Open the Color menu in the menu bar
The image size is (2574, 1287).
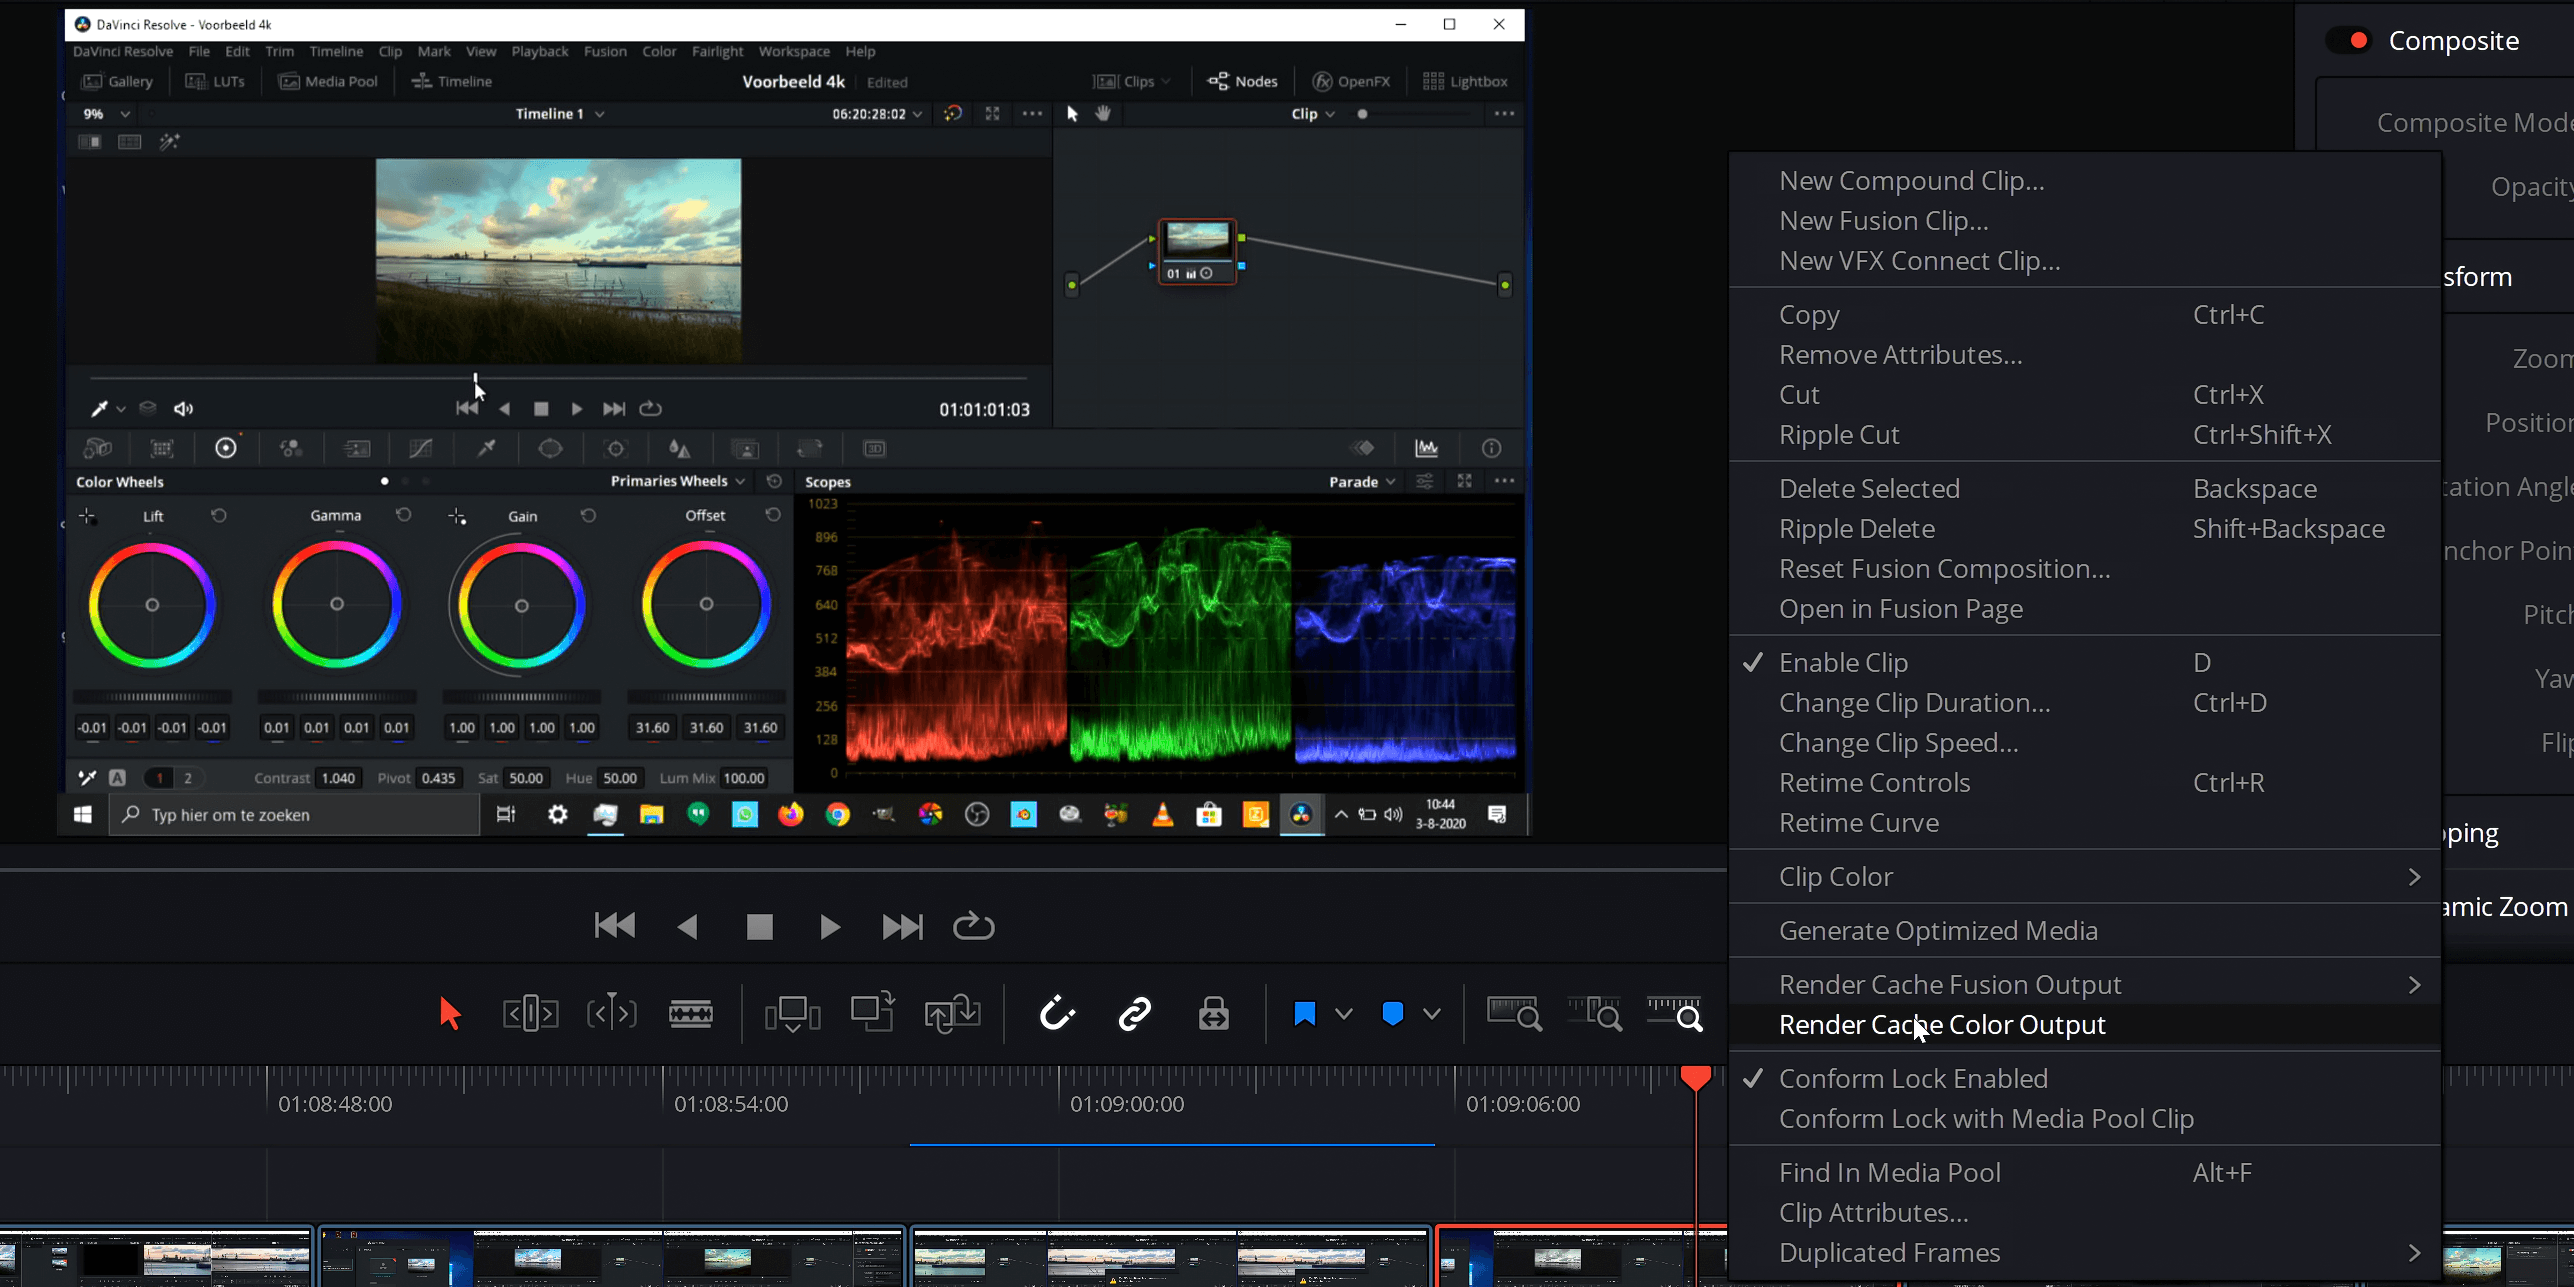(x=658, y=51)
